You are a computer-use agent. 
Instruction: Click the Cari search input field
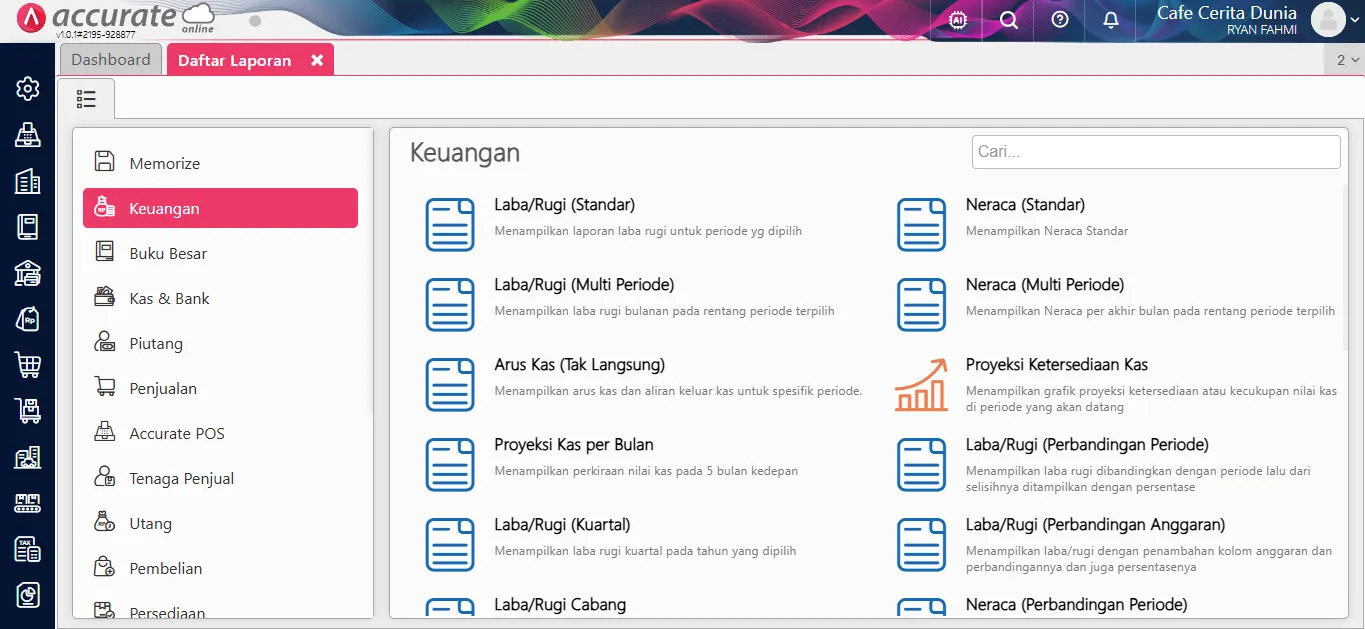1155,151
